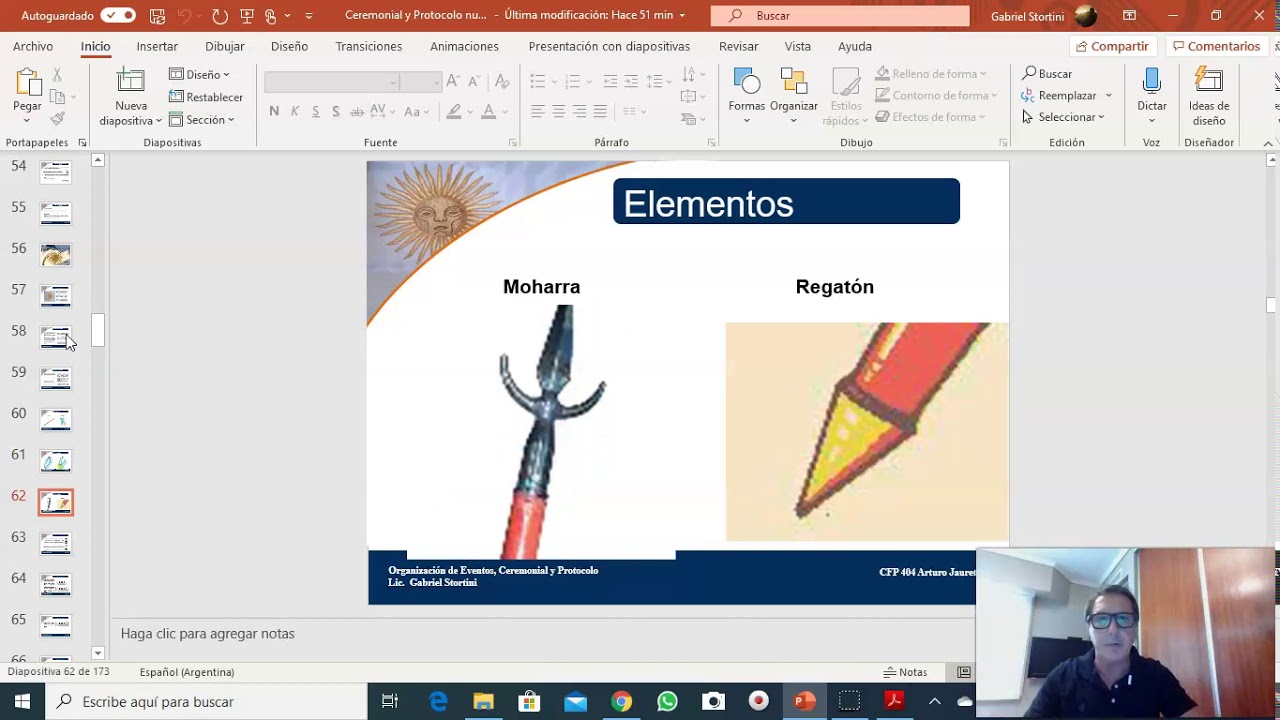Image resolution: width=1280 pixels, height=720 pixels.
Task: Click the clear formatting icon
Action: click(502, 82)
